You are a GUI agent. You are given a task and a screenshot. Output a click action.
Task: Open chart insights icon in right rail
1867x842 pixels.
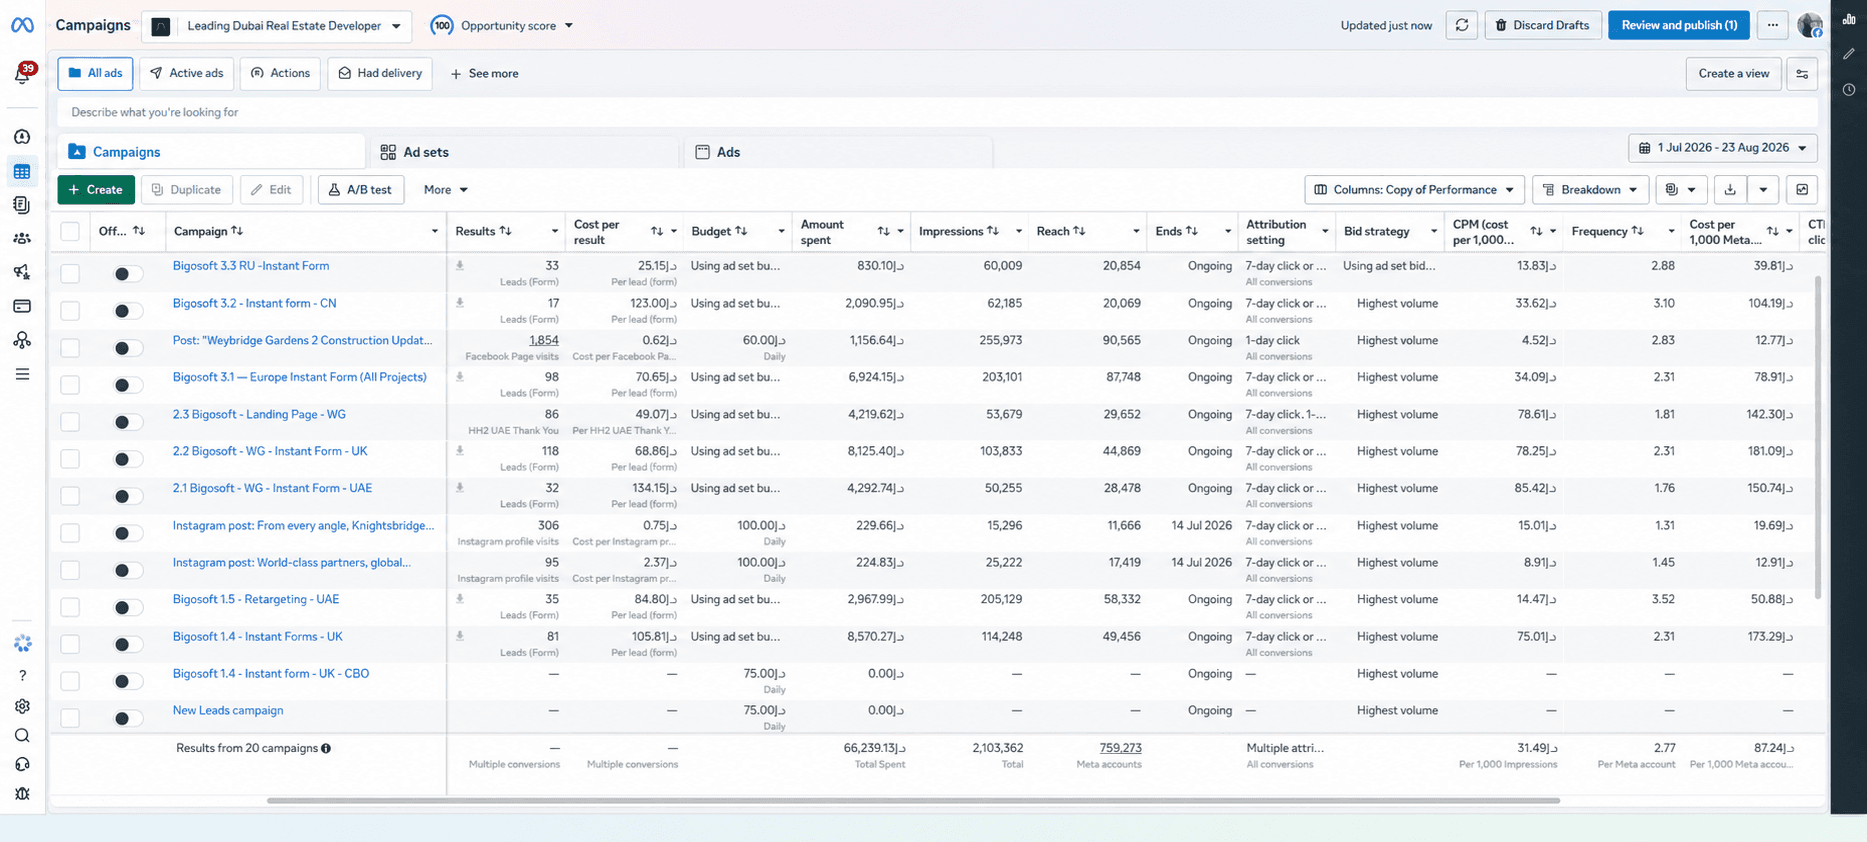point(1849,19)
